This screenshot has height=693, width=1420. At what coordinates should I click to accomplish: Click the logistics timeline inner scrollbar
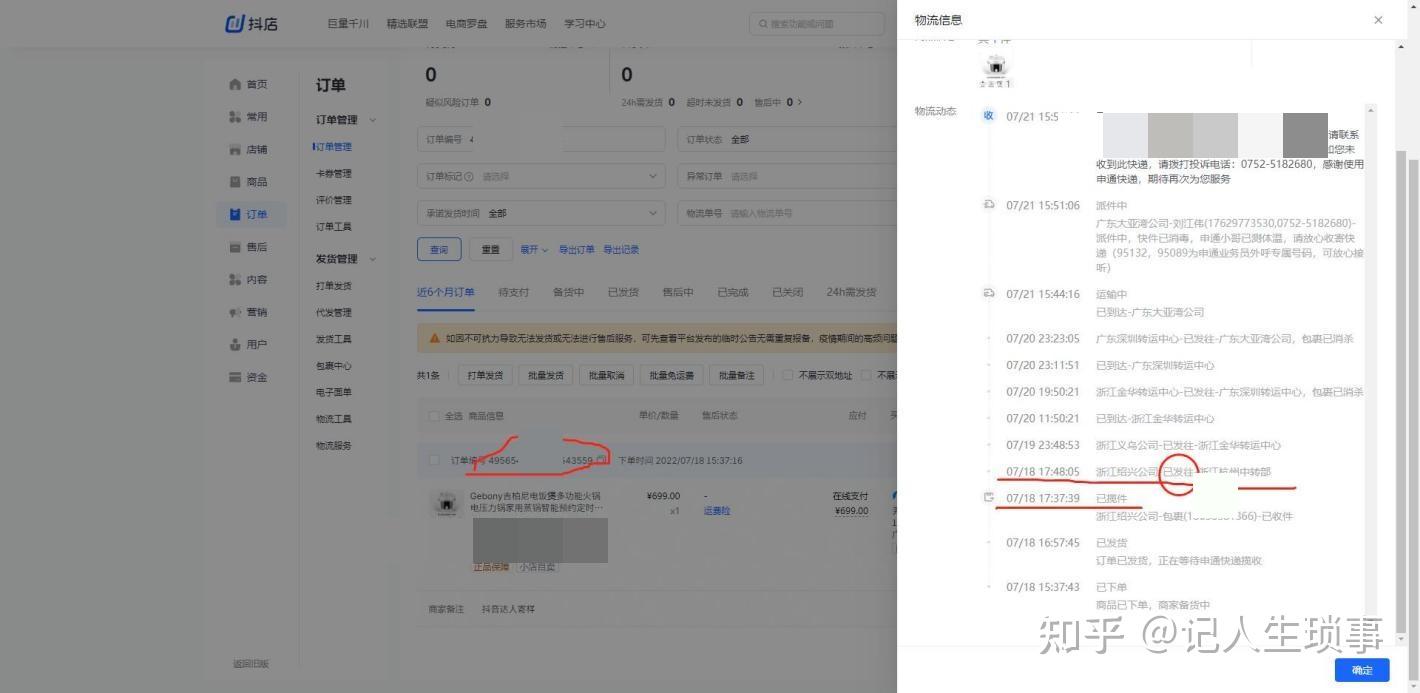tap(1371, 360)
